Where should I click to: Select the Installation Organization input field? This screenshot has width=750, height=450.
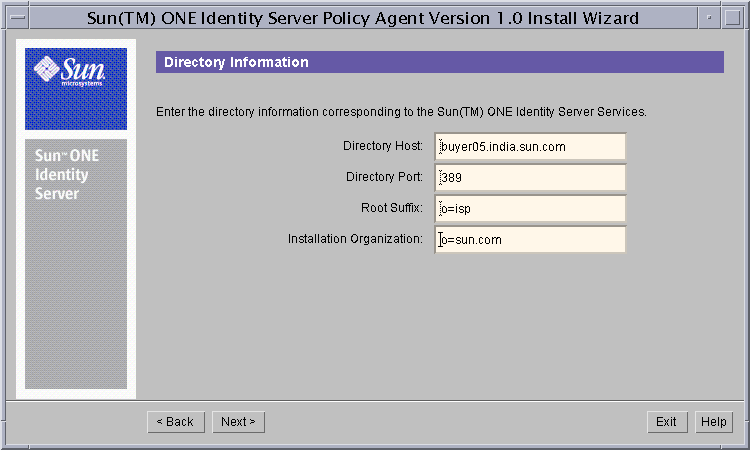coord(530,240)
